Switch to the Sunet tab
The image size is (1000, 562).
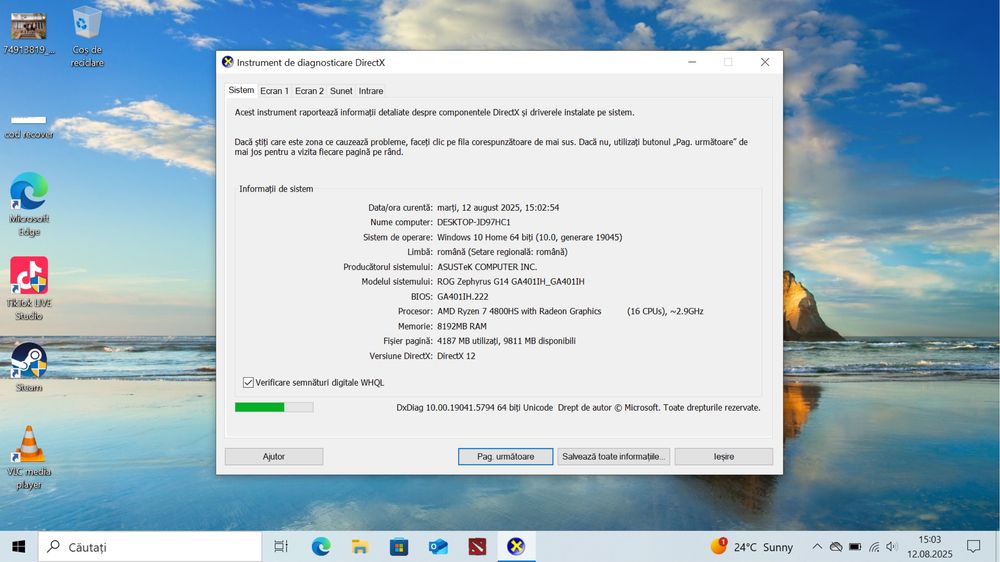coord(341,91)
